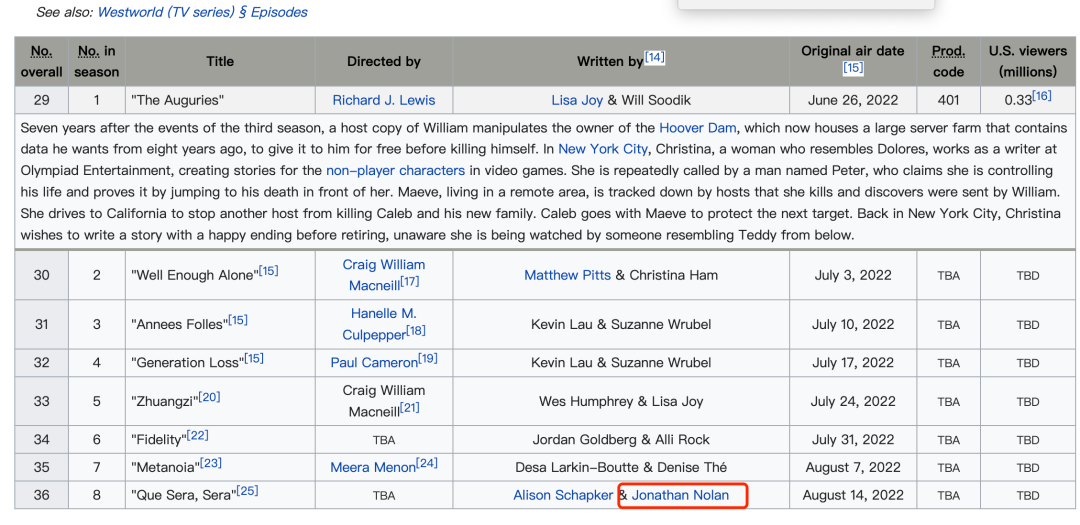Select overall episode number 29

click(x=41, y=100)
